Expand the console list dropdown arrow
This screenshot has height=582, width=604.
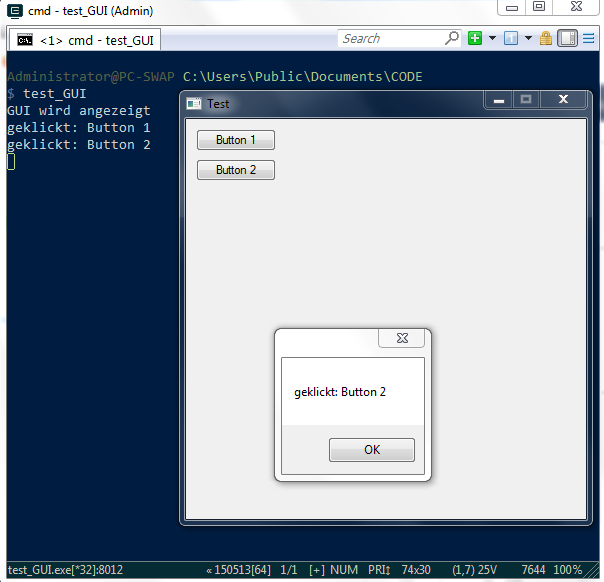point(528,39)
